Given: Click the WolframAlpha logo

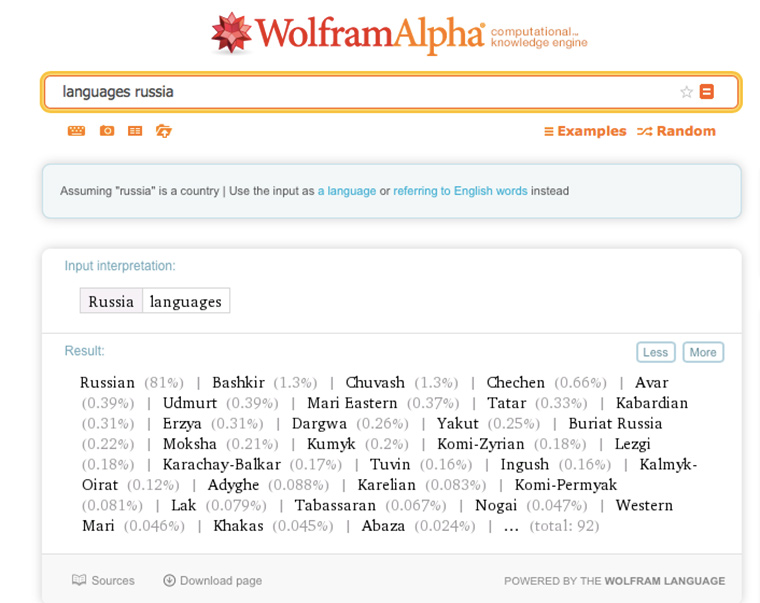Looking at the screenshot, I should [x=348, y=33].
